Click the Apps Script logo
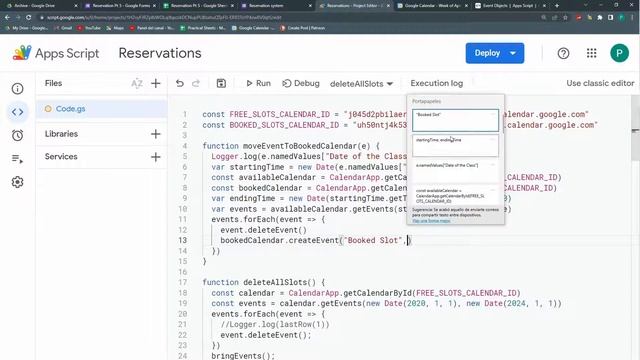This screenshot has height=360, width=640. pos(56,53)
